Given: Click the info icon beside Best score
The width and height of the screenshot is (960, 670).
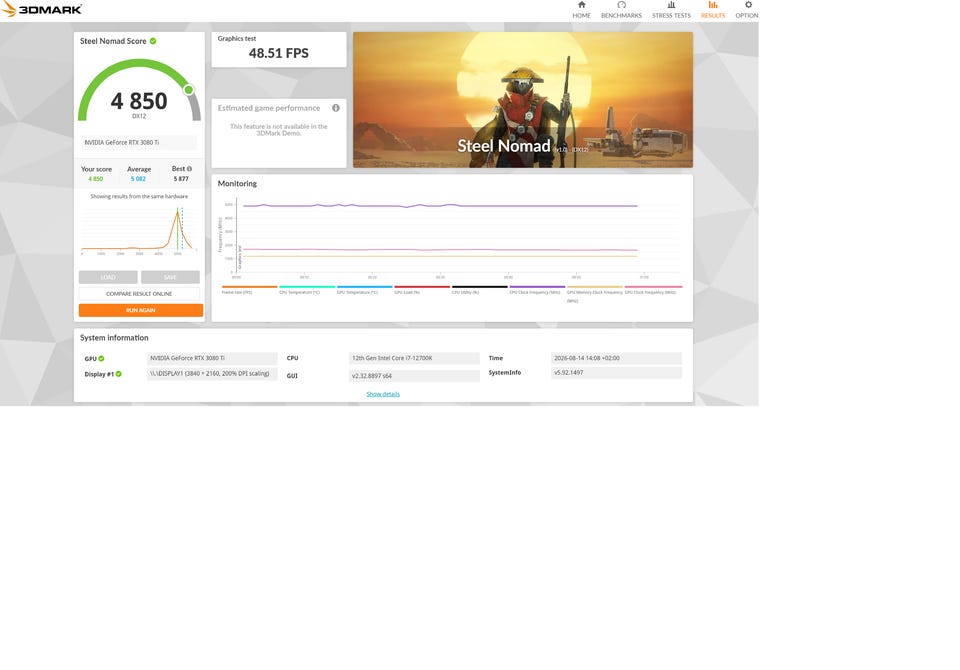Looking at the screenshot, I should (189, 168).
